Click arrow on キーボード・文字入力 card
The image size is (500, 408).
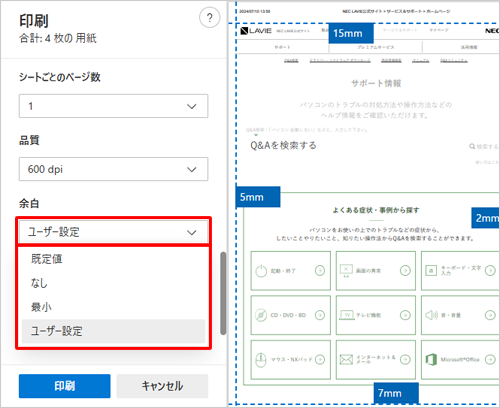pyautogui.click(x=490, y=270)
